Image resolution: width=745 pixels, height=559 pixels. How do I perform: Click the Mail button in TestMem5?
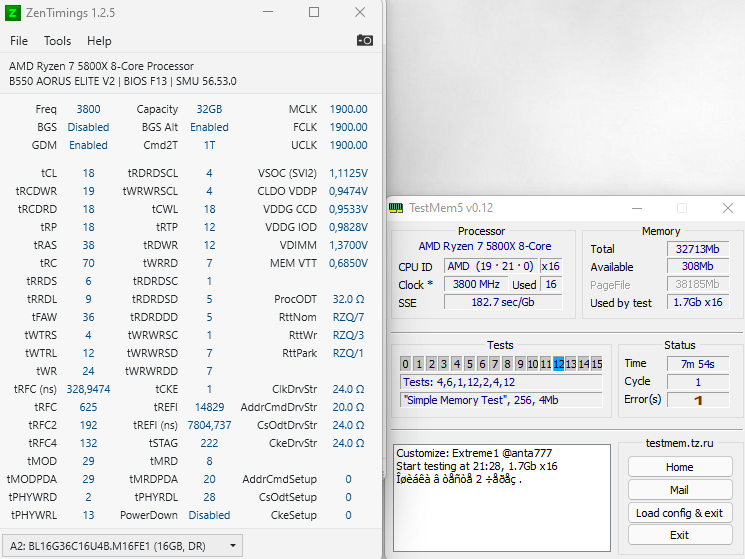(680, 490)
